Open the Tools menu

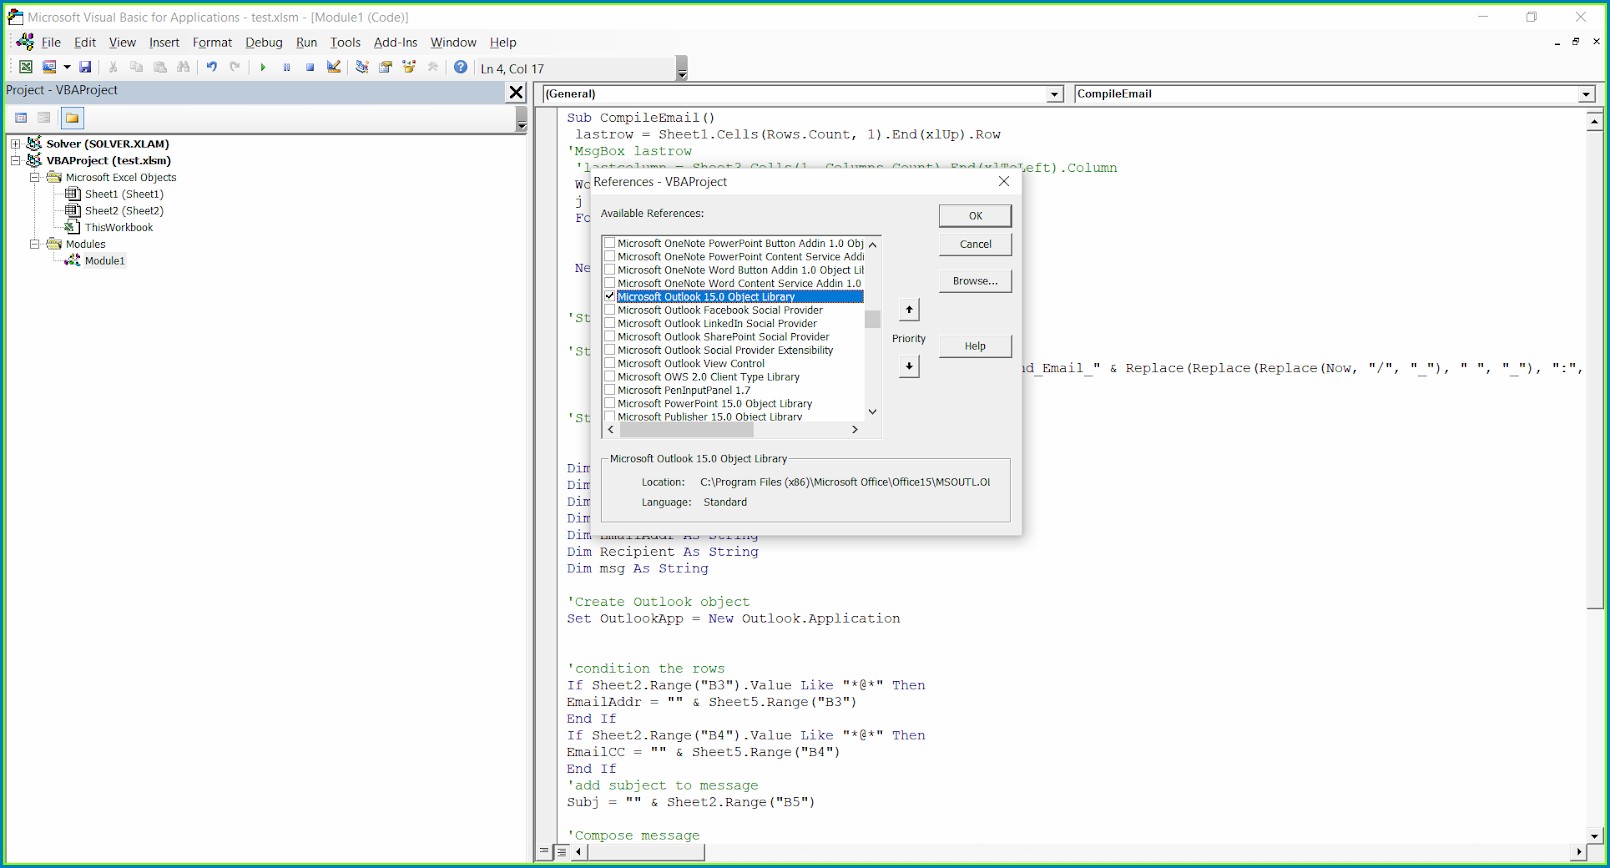coord(345,42)
